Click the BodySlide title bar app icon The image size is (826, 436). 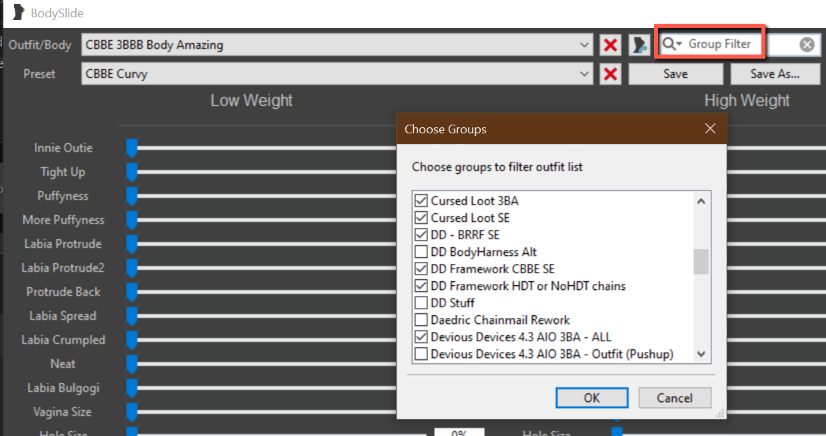(x=18, y=13)
